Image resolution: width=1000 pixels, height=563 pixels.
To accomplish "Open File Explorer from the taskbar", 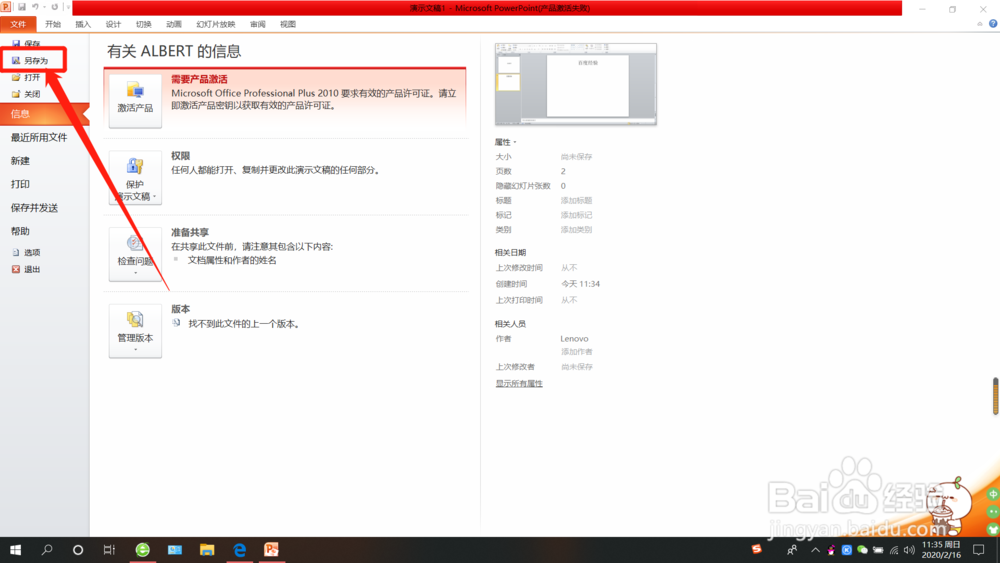I will pyautogui.click(x=207, y=550).
